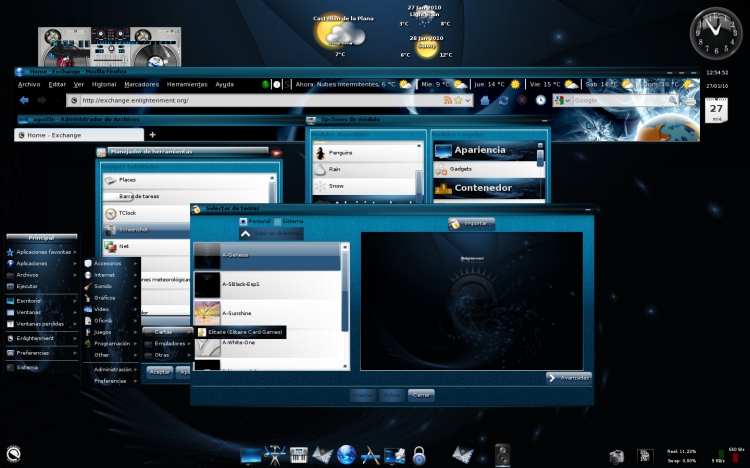Click the Firefox reload icon
Screen dimensions: 750x468
(503, 100)
